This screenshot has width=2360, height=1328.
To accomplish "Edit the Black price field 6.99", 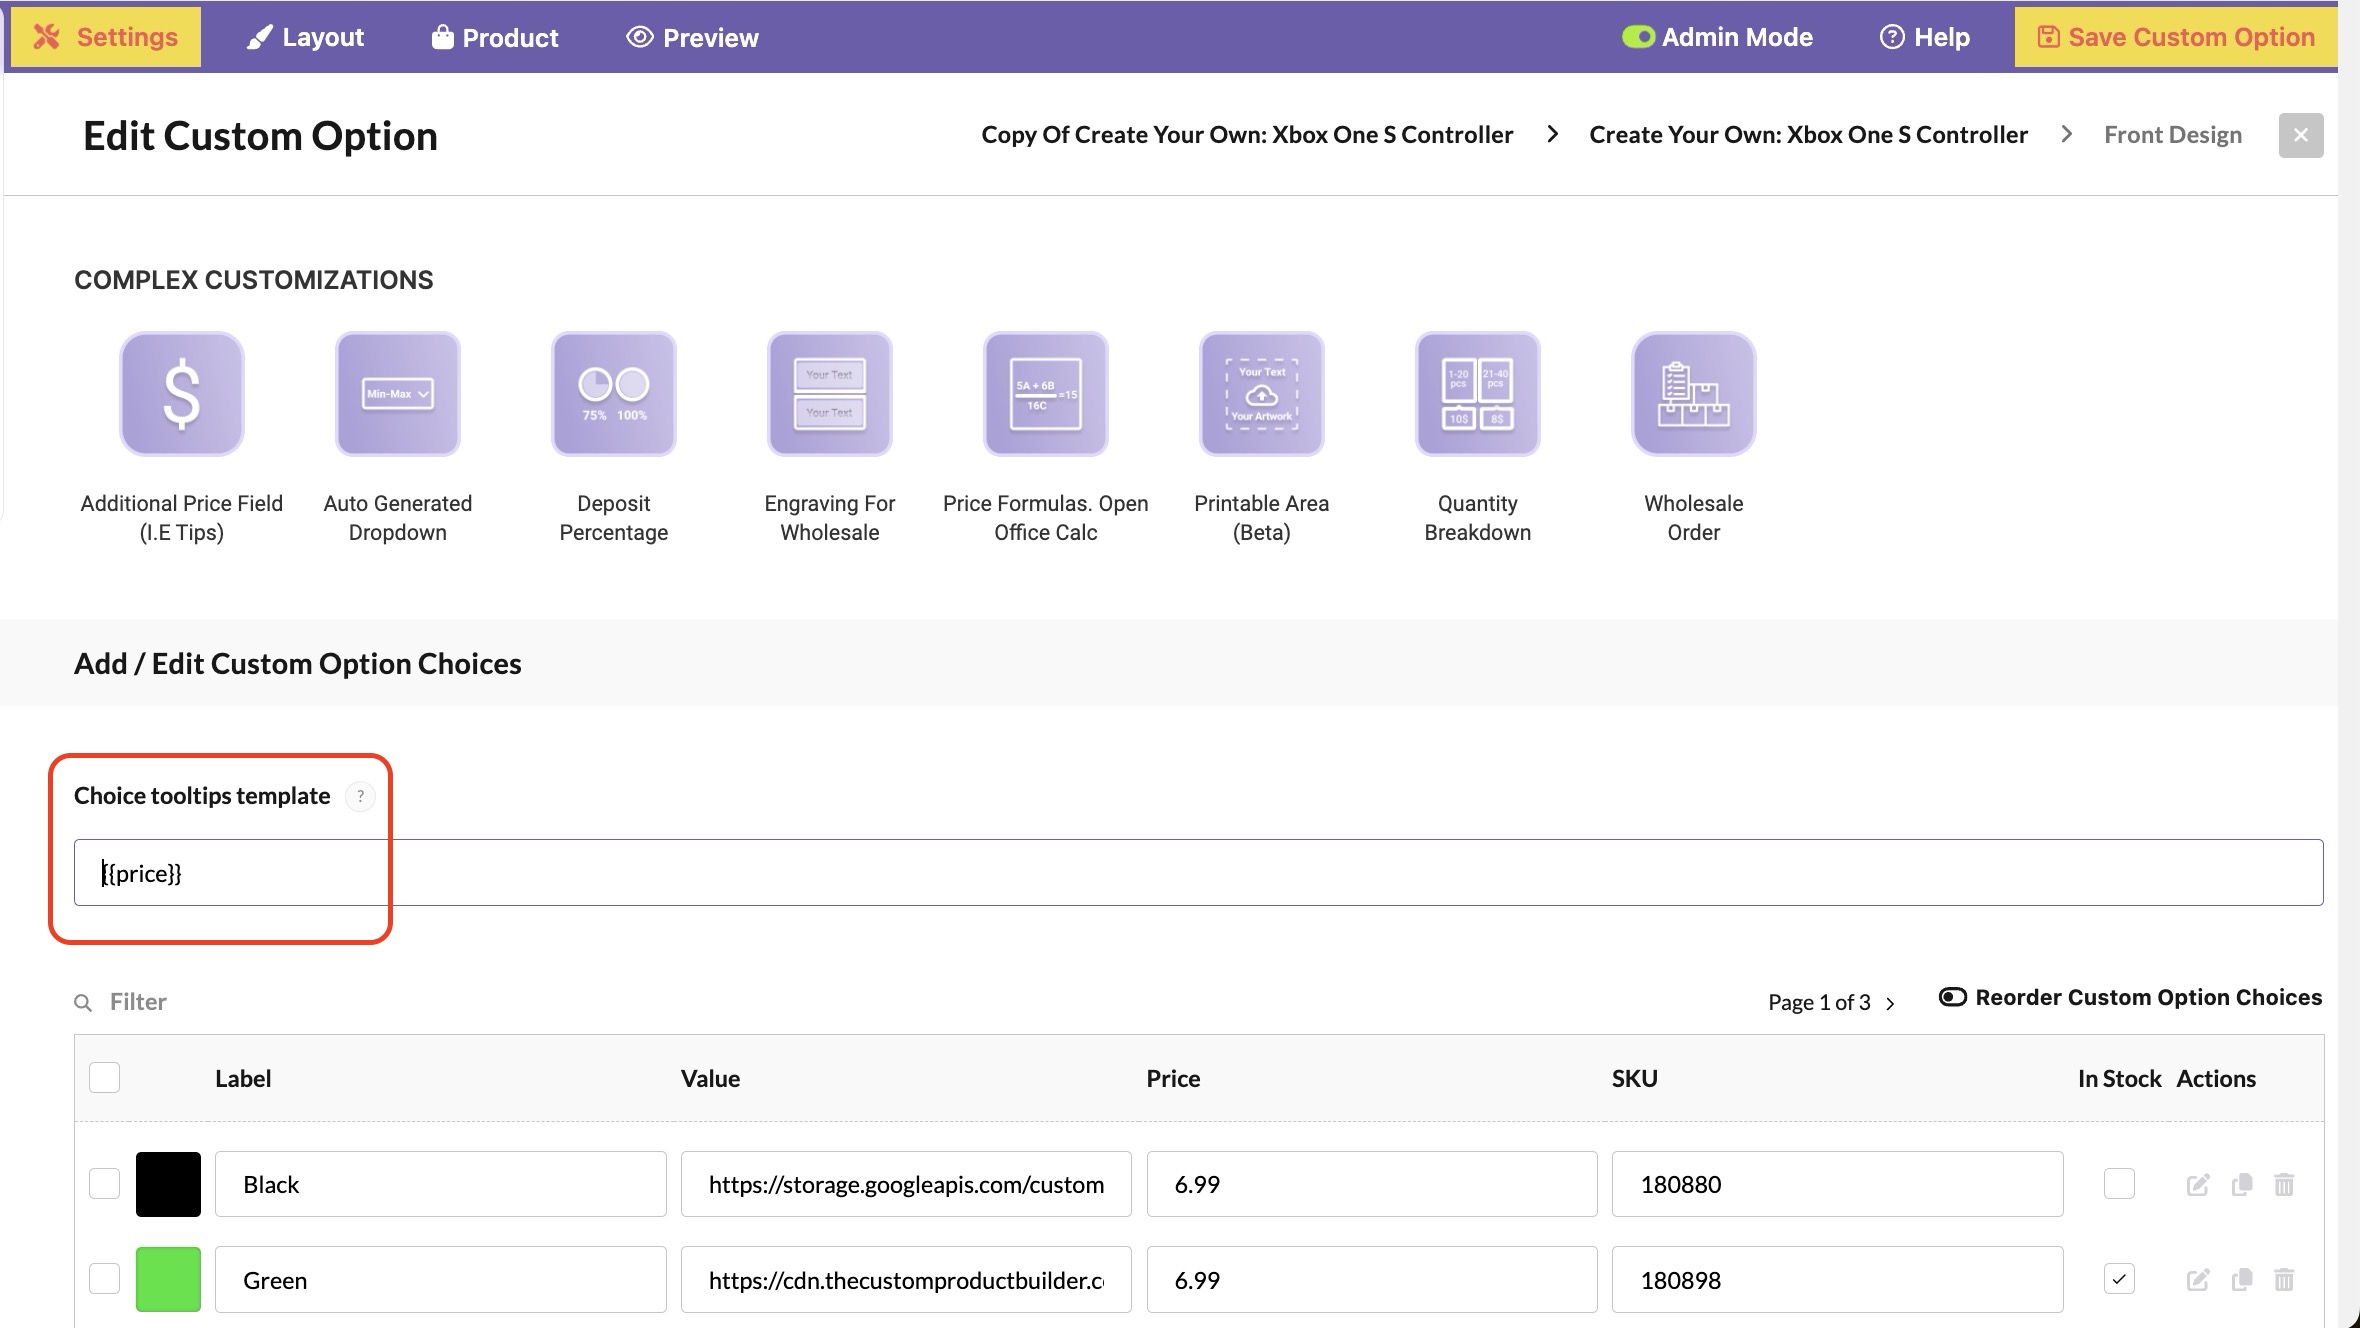I will click(1372, 1184).
